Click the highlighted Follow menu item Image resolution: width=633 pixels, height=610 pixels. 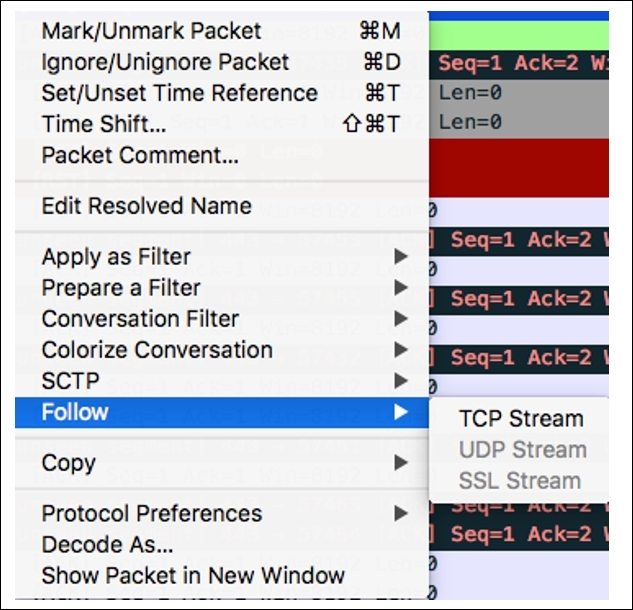[75, 412]
